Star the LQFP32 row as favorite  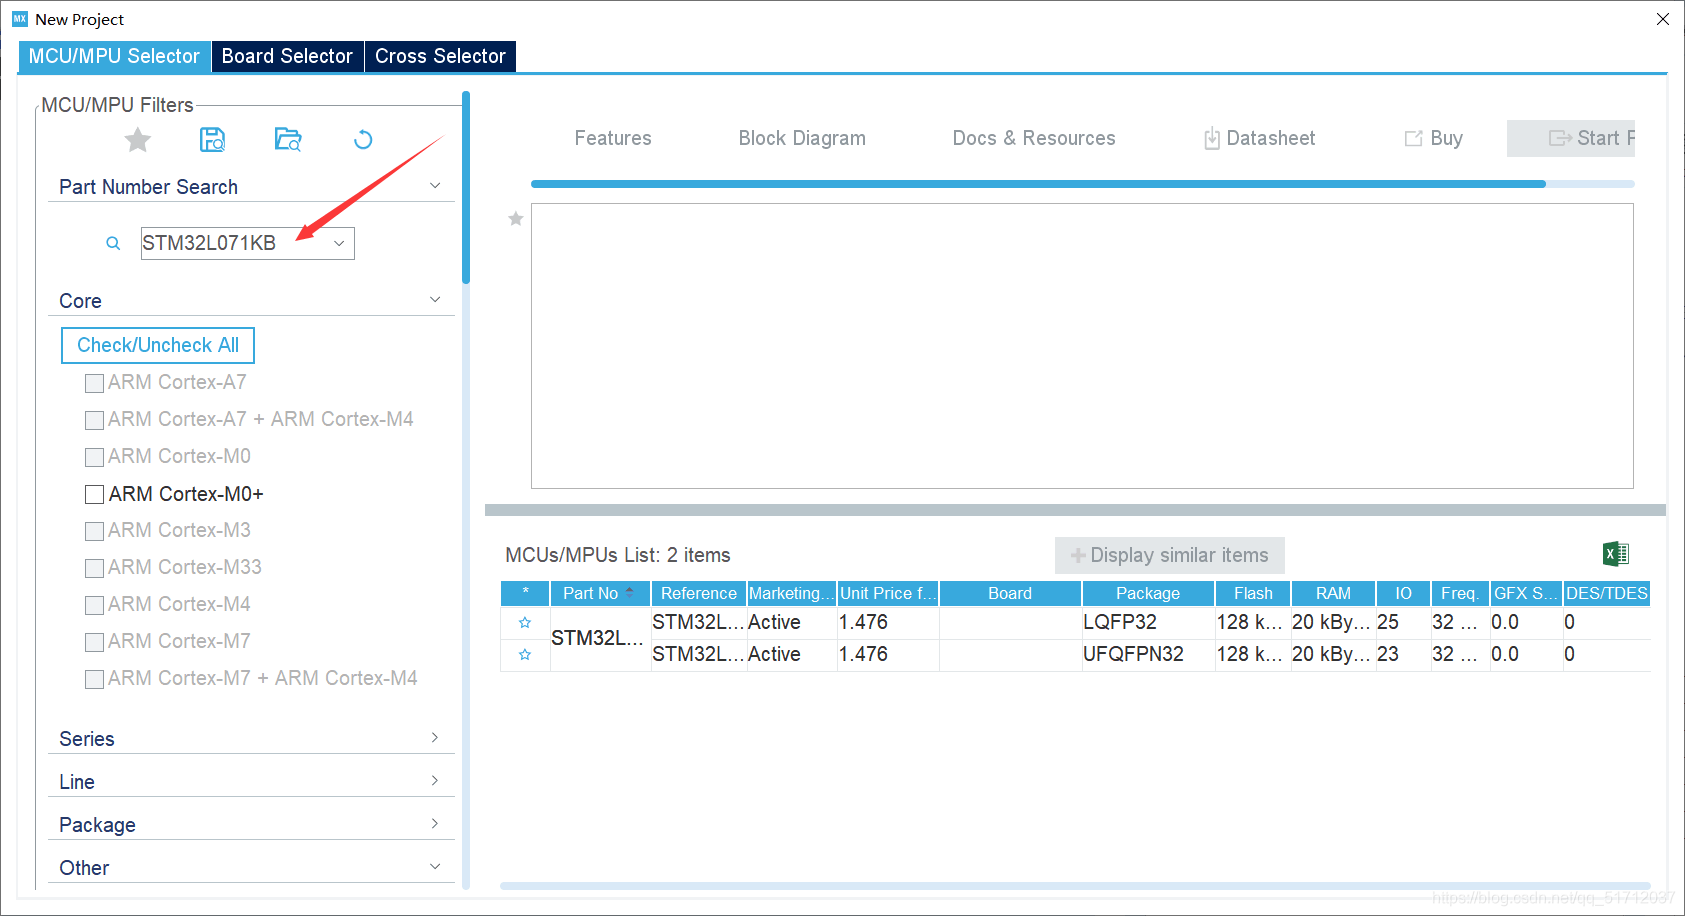pyautogui.click(x=525, y=622)
